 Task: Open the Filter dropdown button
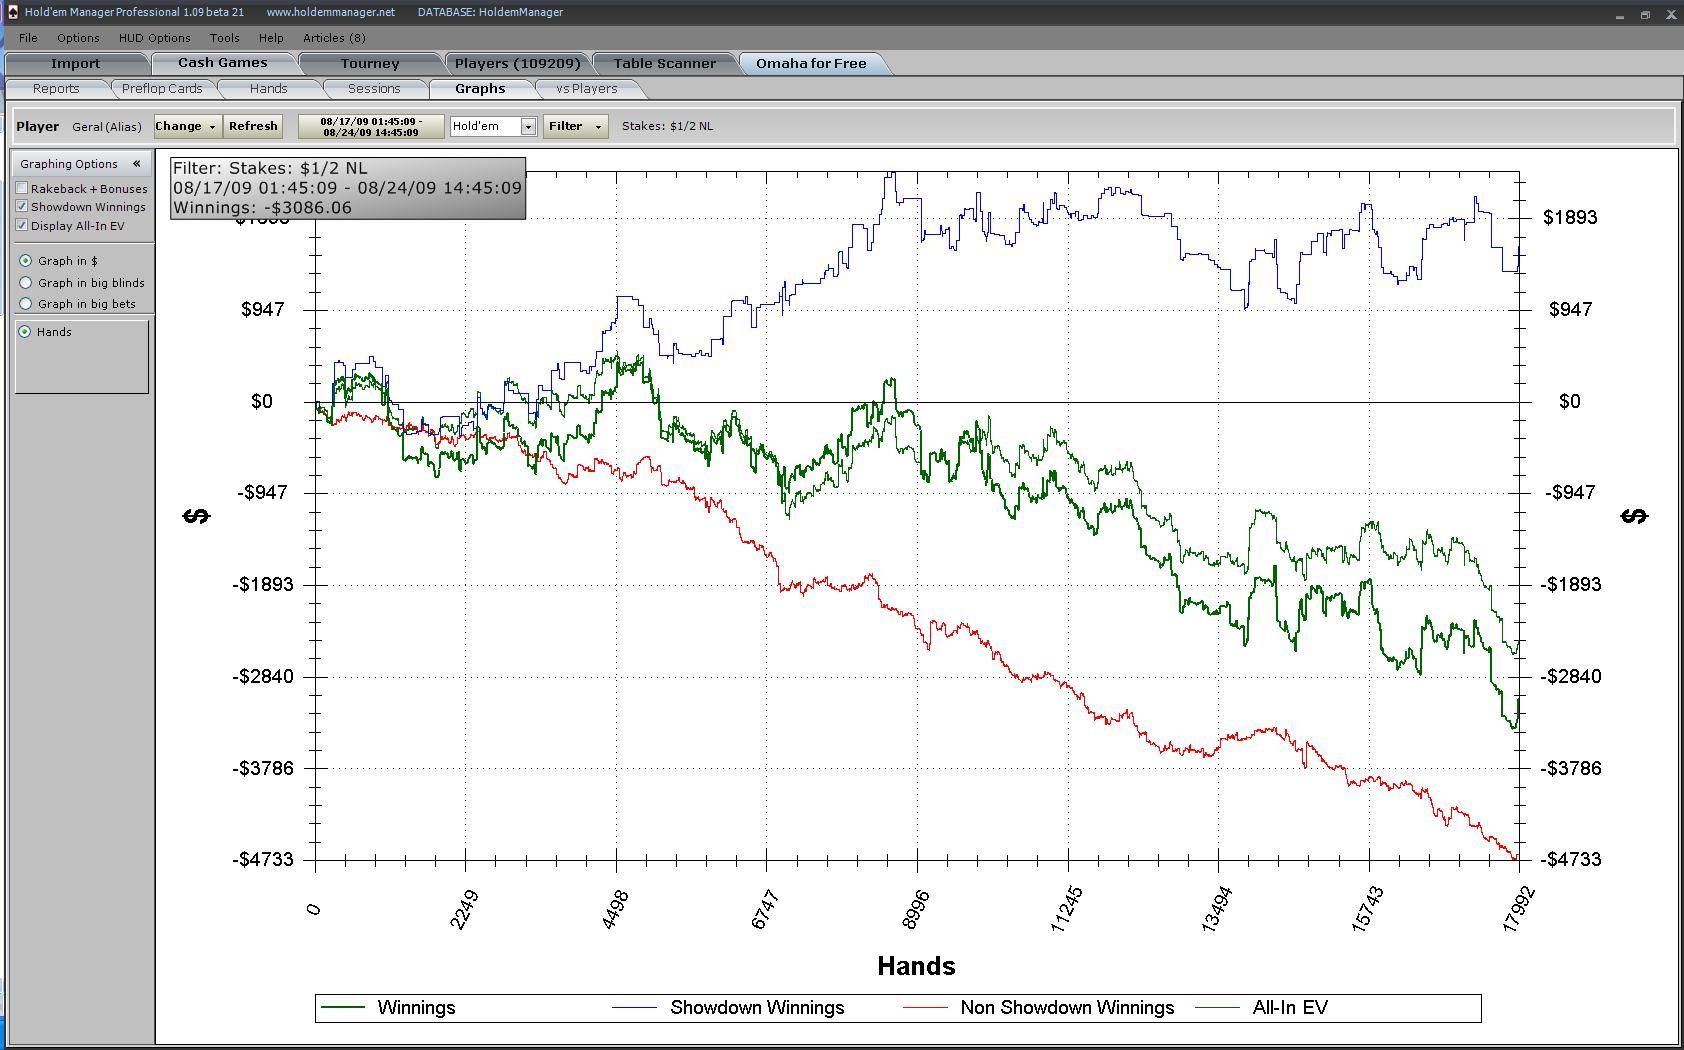[575, 126]
